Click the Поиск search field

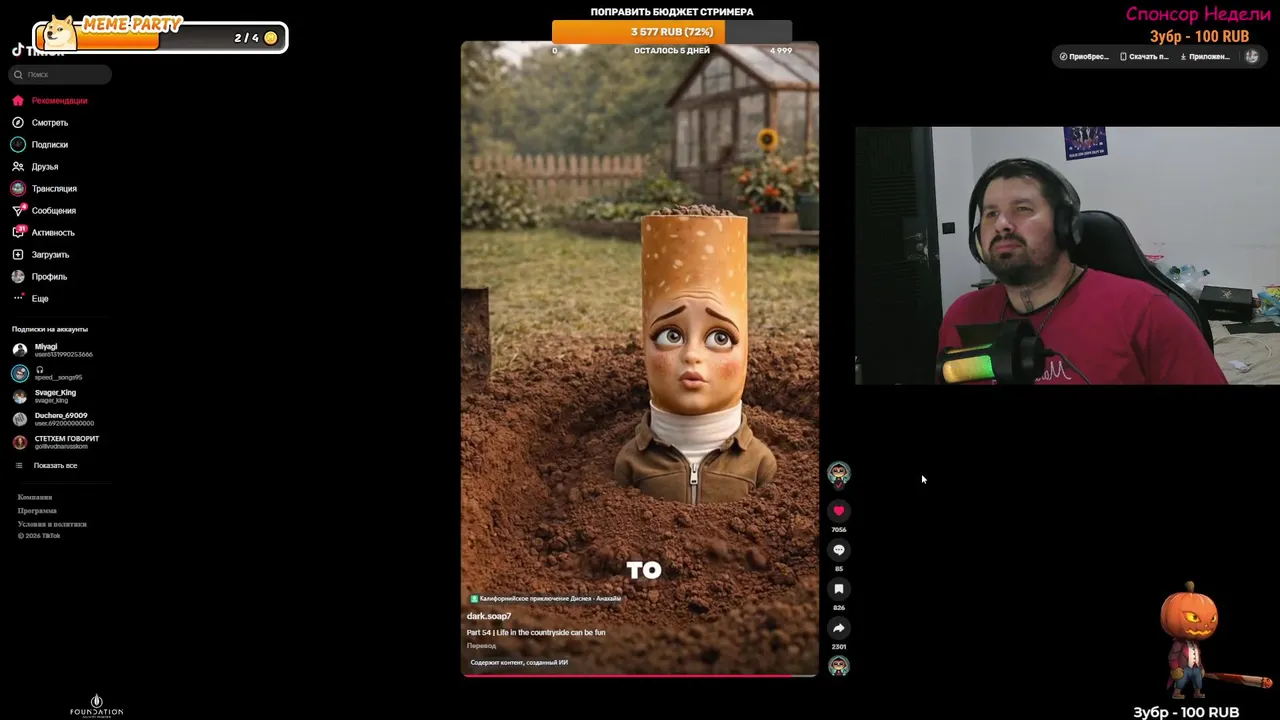[59, 74]
